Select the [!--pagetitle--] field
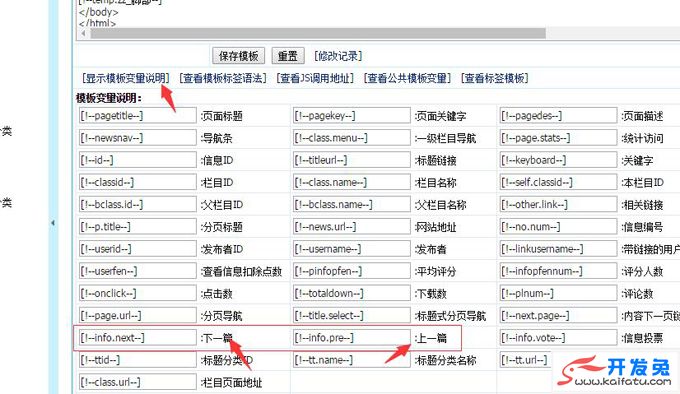Image resolution: width=680 pixels, height=394 pixels. click(137, 116)
